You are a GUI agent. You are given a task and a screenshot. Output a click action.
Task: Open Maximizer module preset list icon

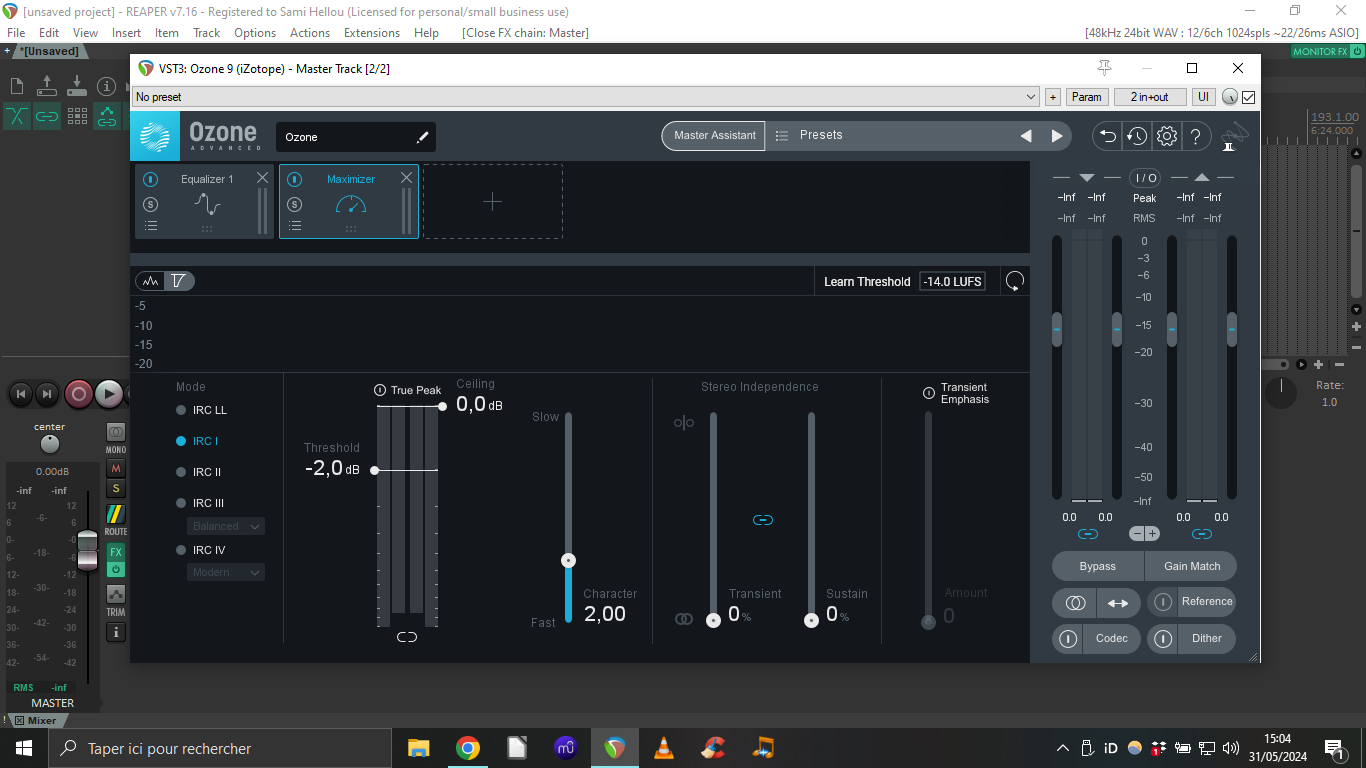pos(295,226)
